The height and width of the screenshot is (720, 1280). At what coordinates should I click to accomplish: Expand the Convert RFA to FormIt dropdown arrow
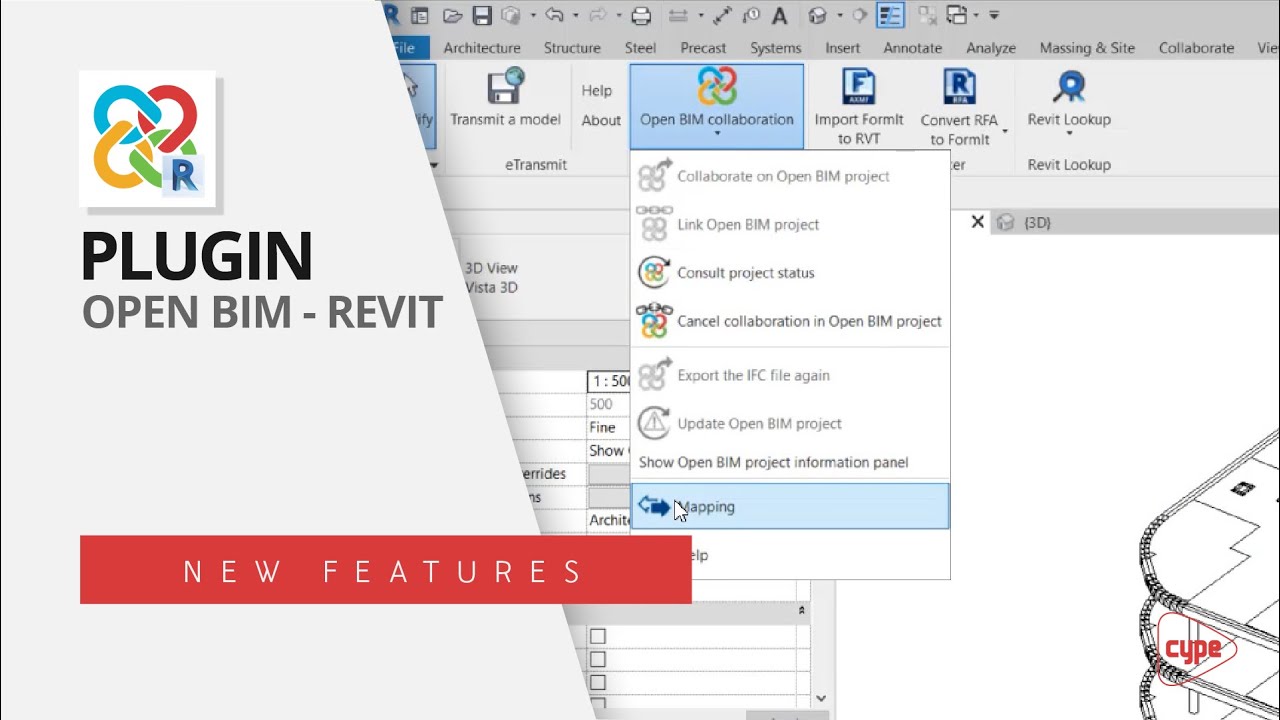(1005, 131)
